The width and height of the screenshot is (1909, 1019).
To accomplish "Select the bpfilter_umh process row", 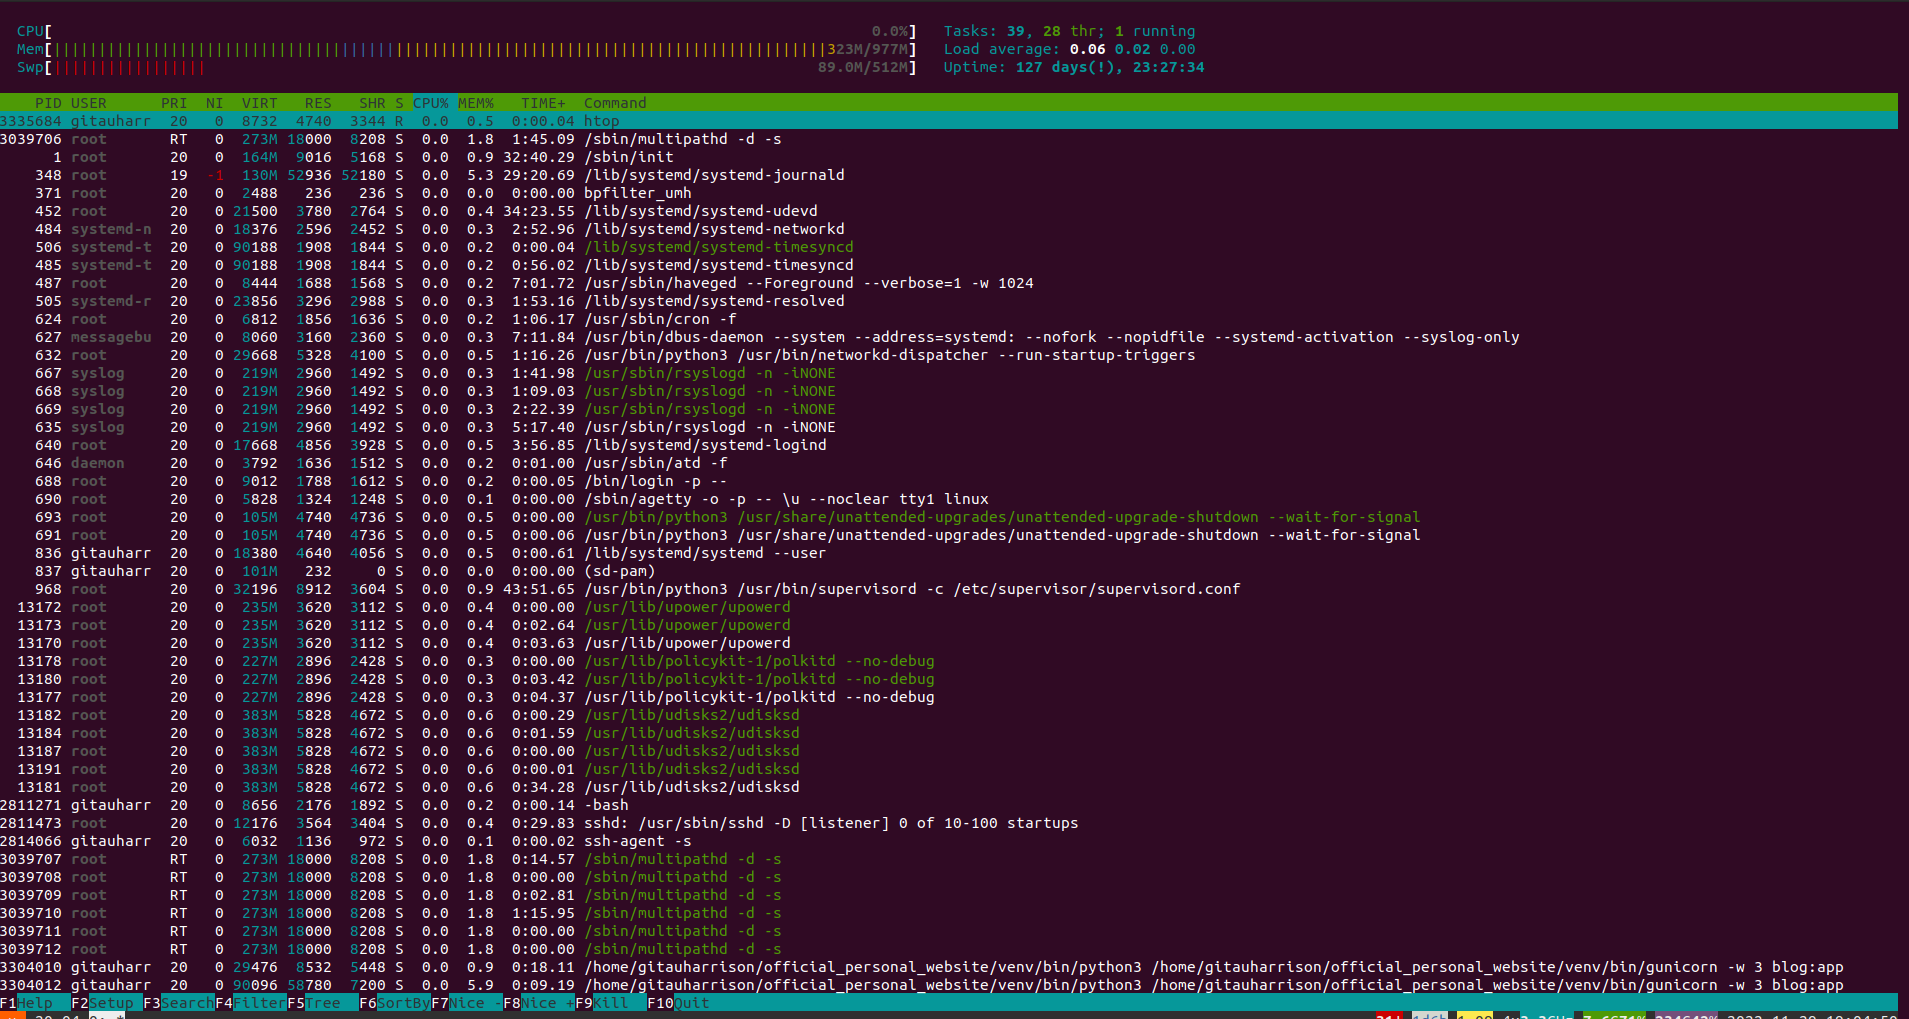I will [949, 193].
